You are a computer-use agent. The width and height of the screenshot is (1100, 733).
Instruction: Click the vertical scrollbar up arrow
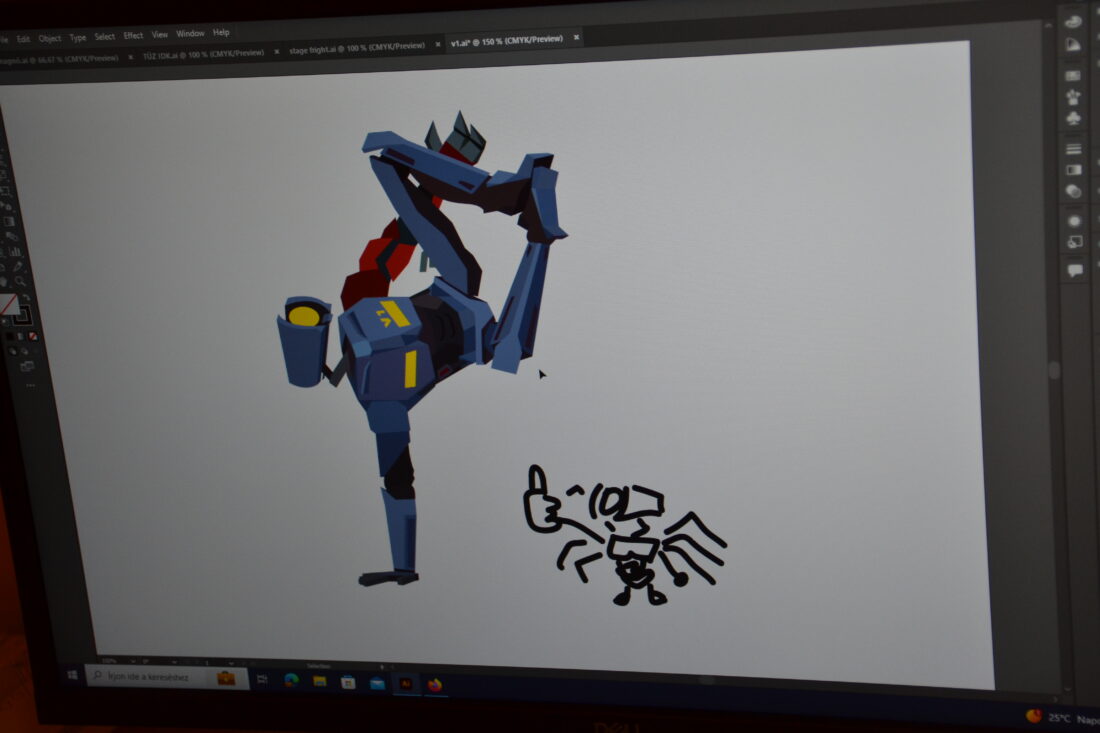(1048, 25)
